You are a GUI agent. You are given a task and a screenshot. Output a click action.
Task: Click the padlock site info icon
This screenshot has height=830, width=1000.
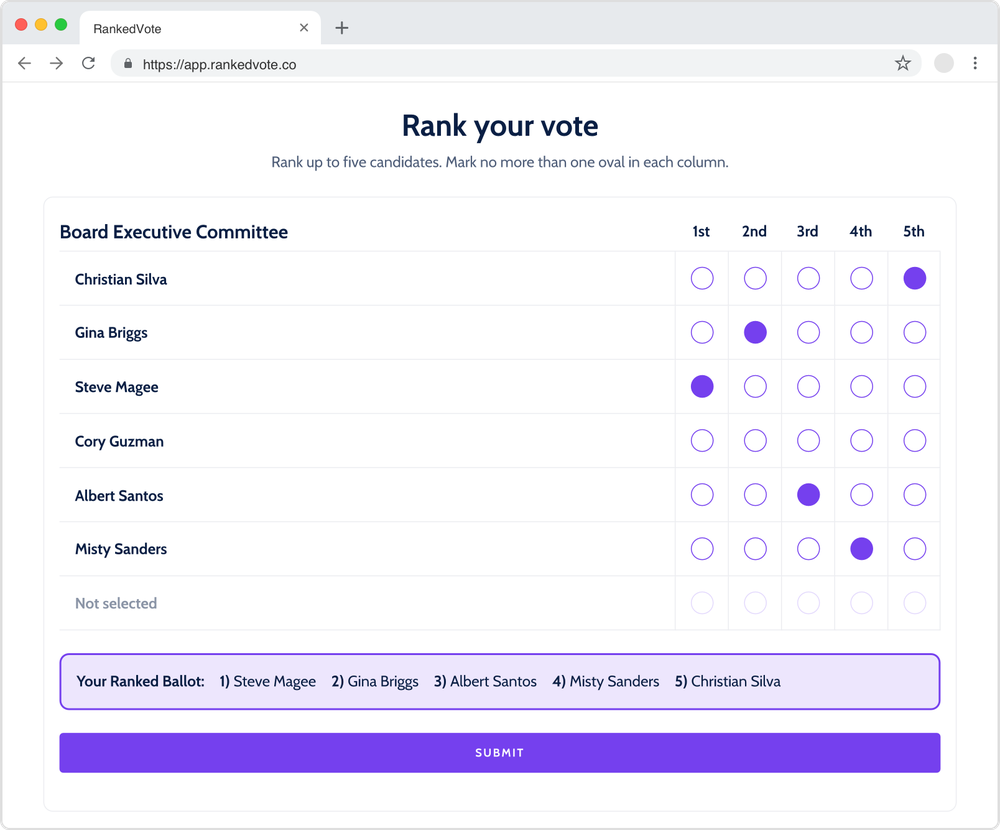tap(128, 64)
